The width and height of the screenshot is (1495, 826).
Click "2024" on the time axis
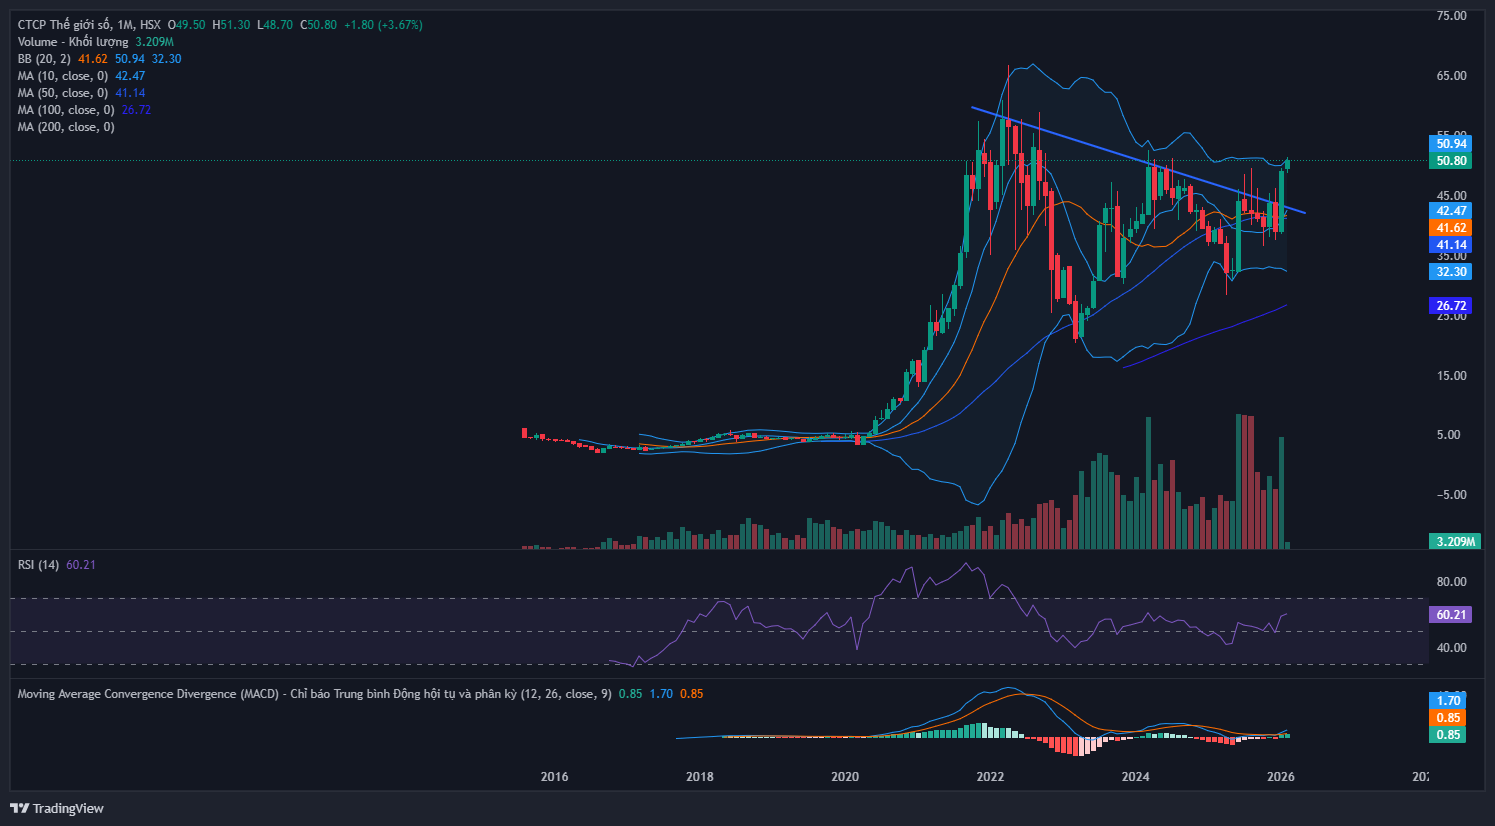[1135, 777]
